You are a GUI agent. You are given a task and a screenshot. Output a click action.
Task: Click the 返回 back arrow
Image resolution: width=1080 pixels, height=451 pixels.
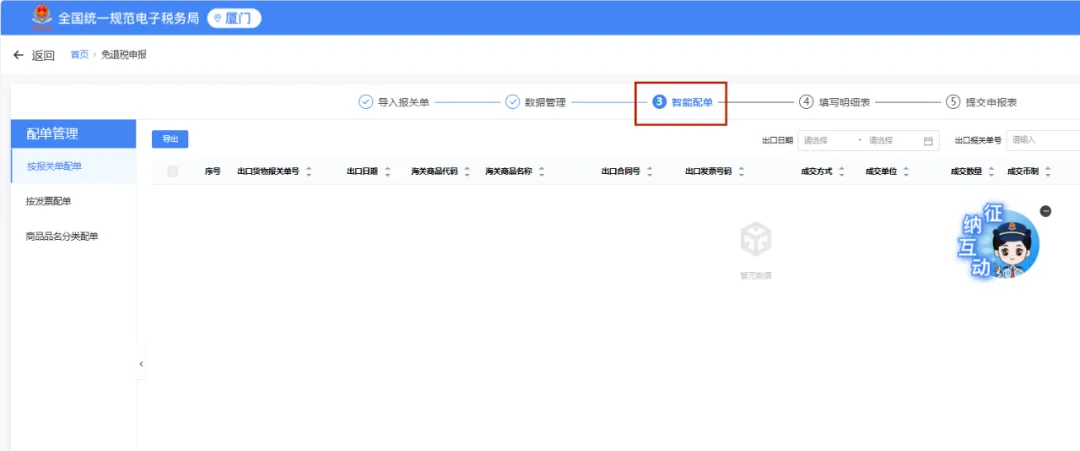click(x=19, y=55)
